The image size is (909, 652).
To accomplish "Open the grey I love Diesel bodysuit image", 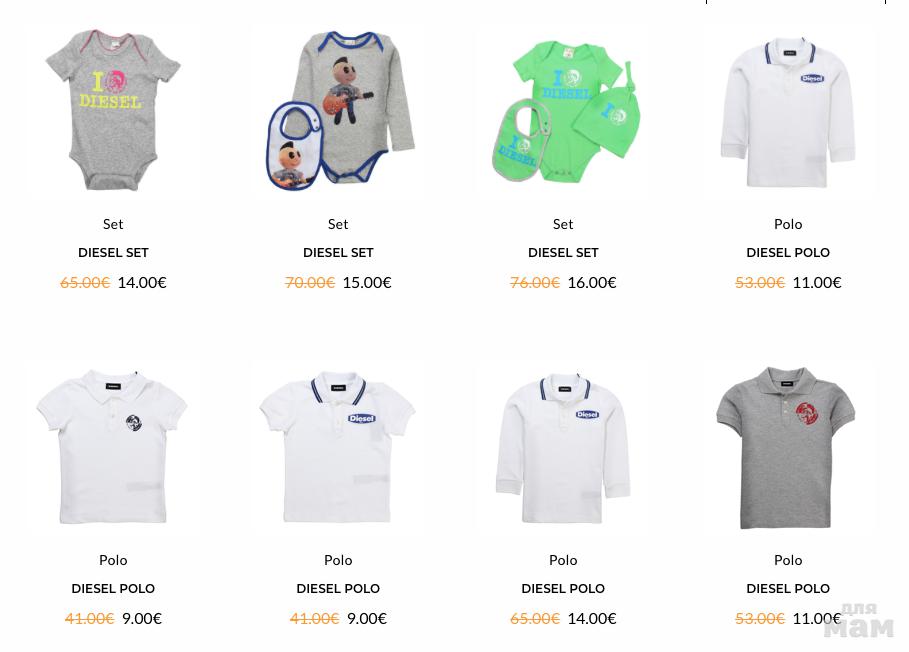I will tap(113, 110).
